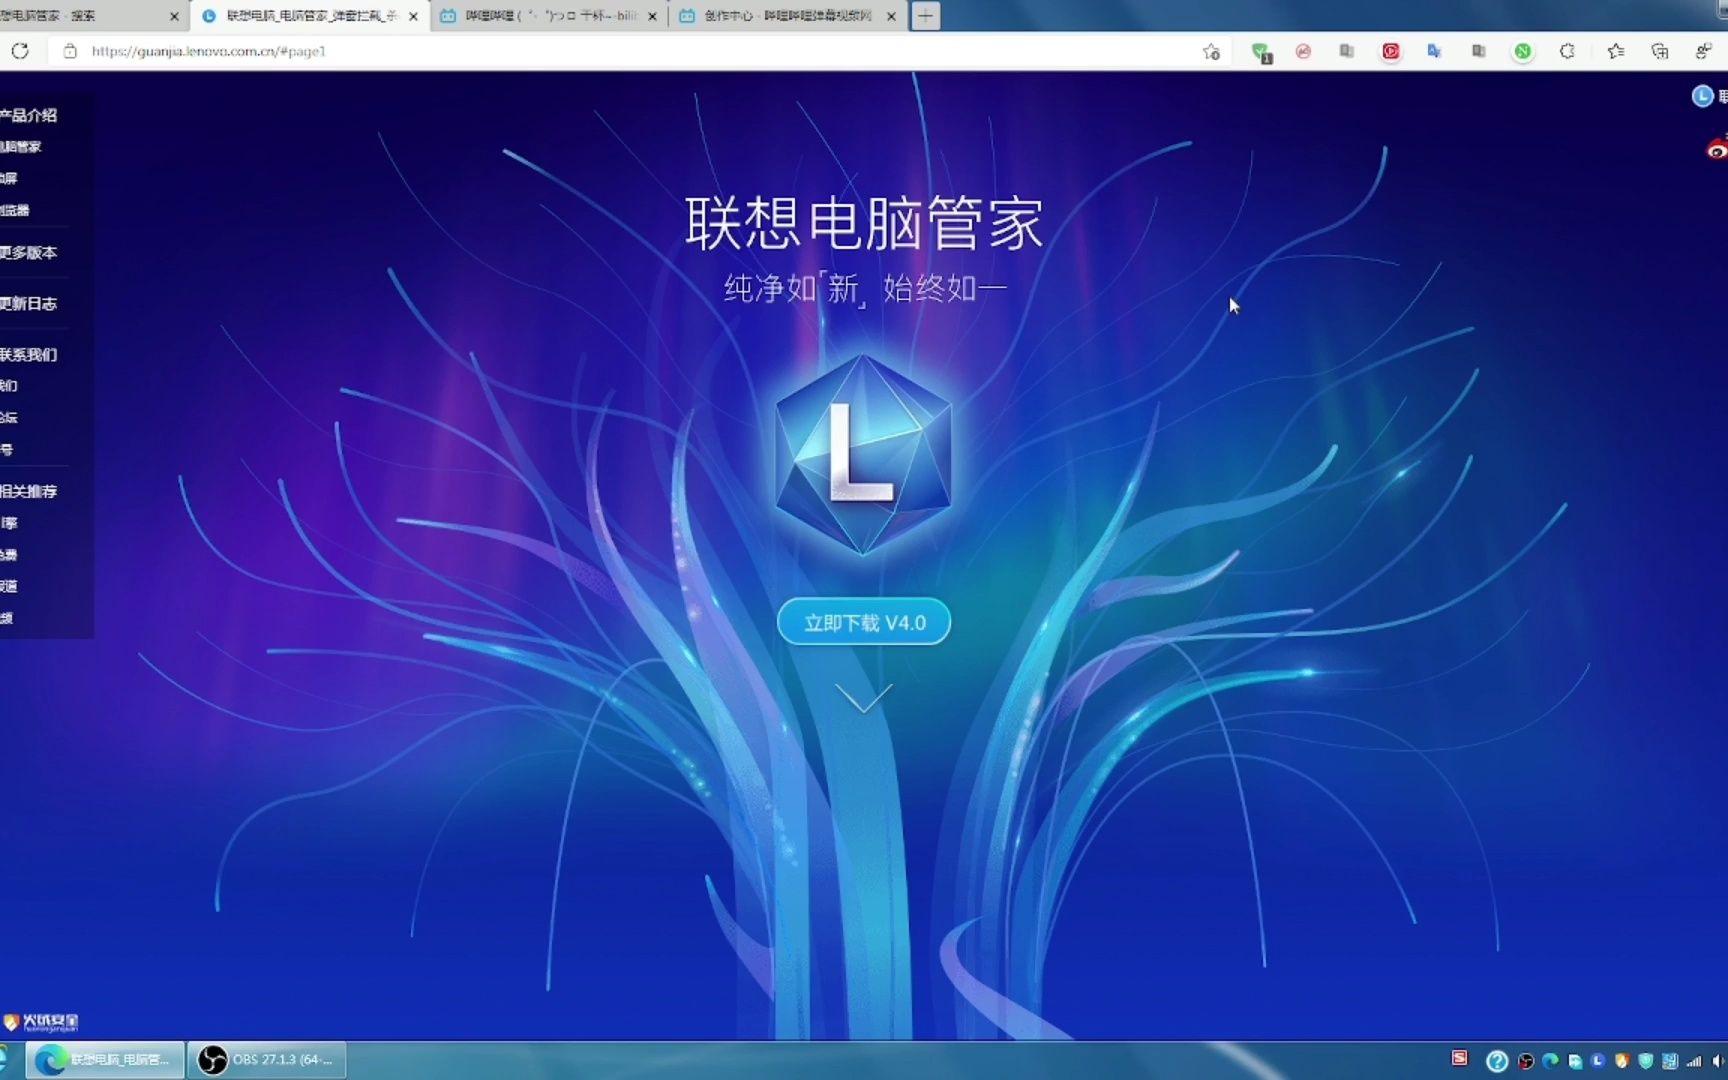Screen dimensions: 1728x1080
Task: Click the 立即下载 V4.0 download button
Action: (x=864, y=622)
